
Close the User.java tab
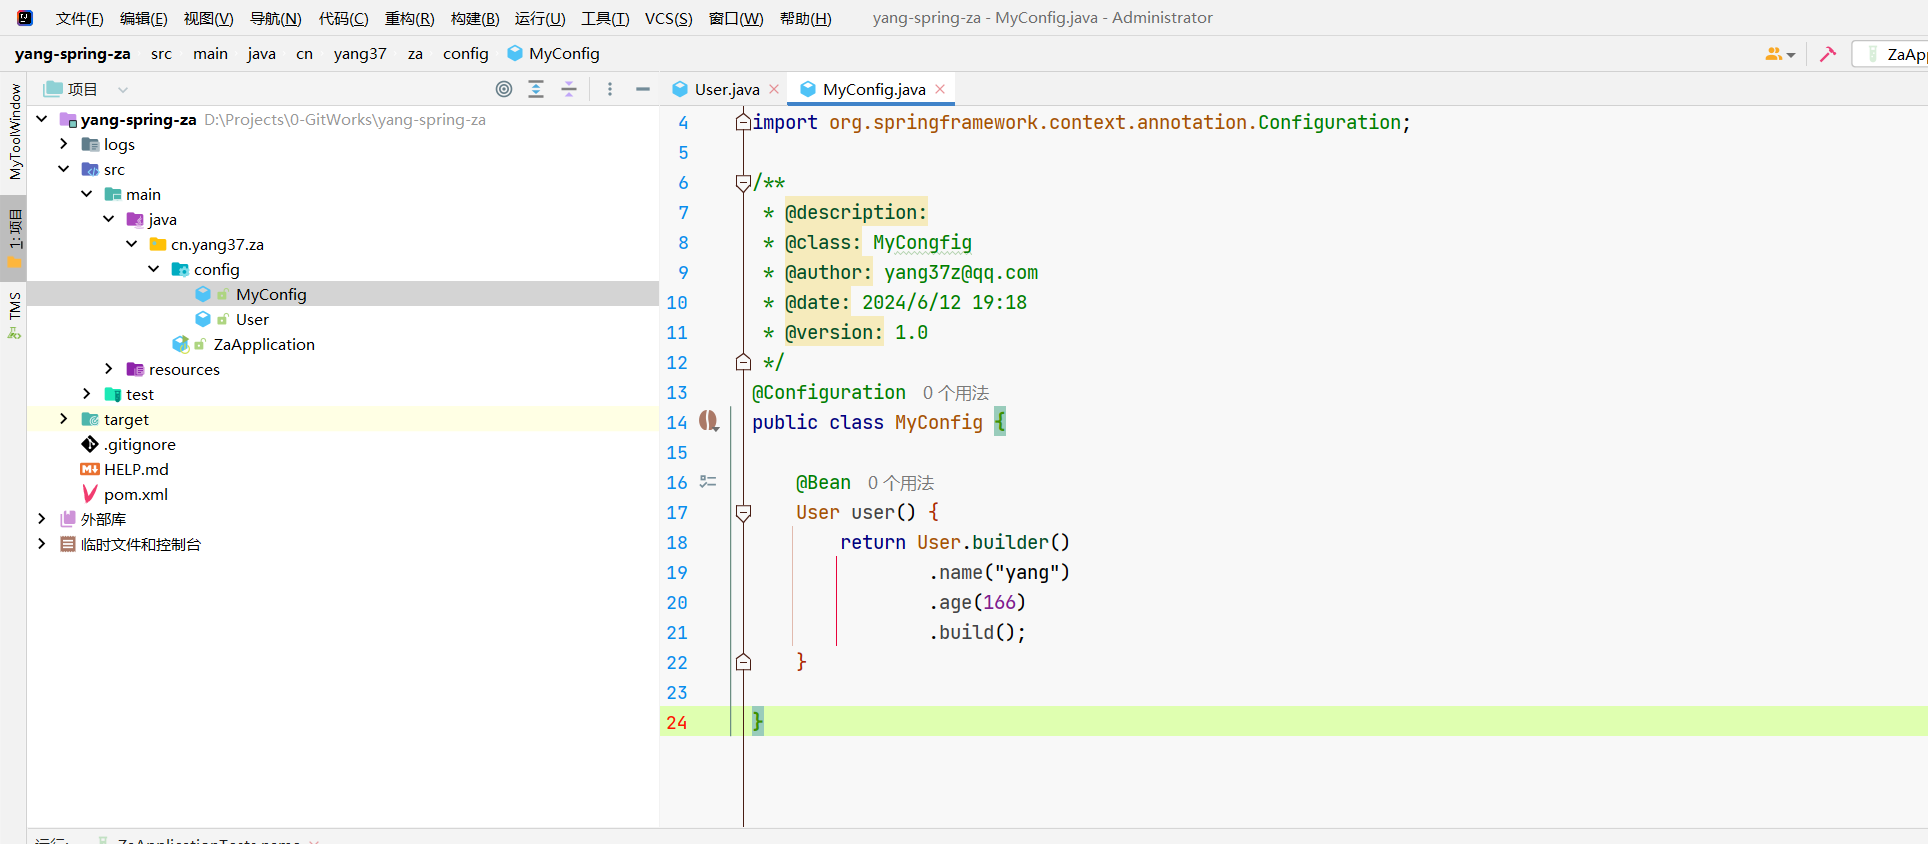tap(774, 89)
